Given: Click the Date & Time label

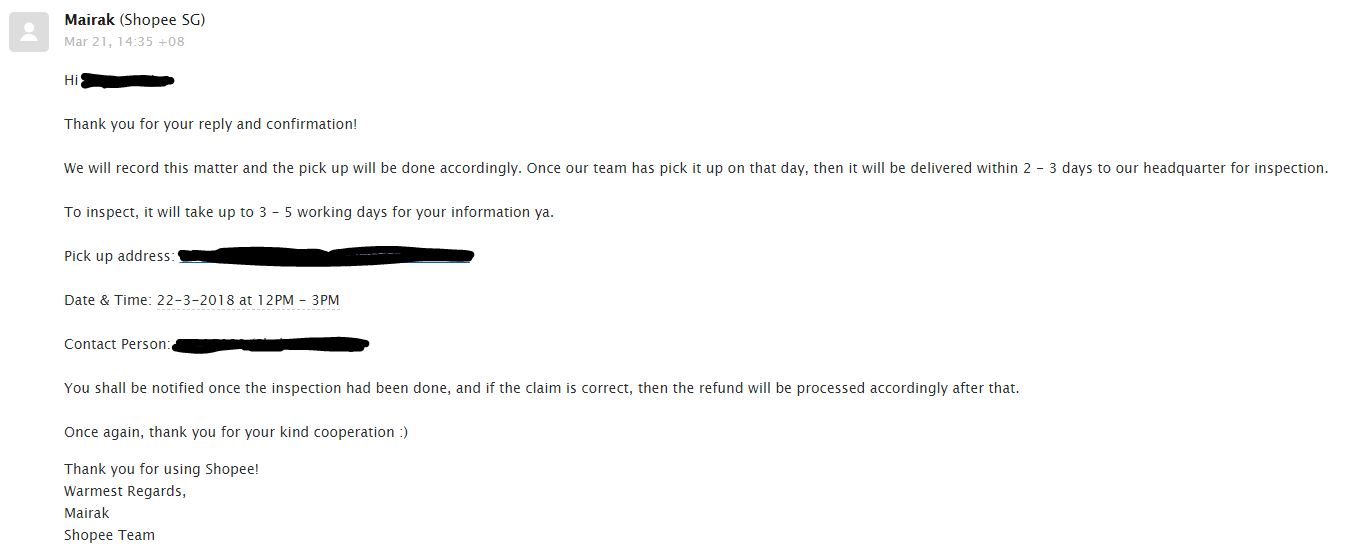Looking at the screenshot, I should [108, 300].
